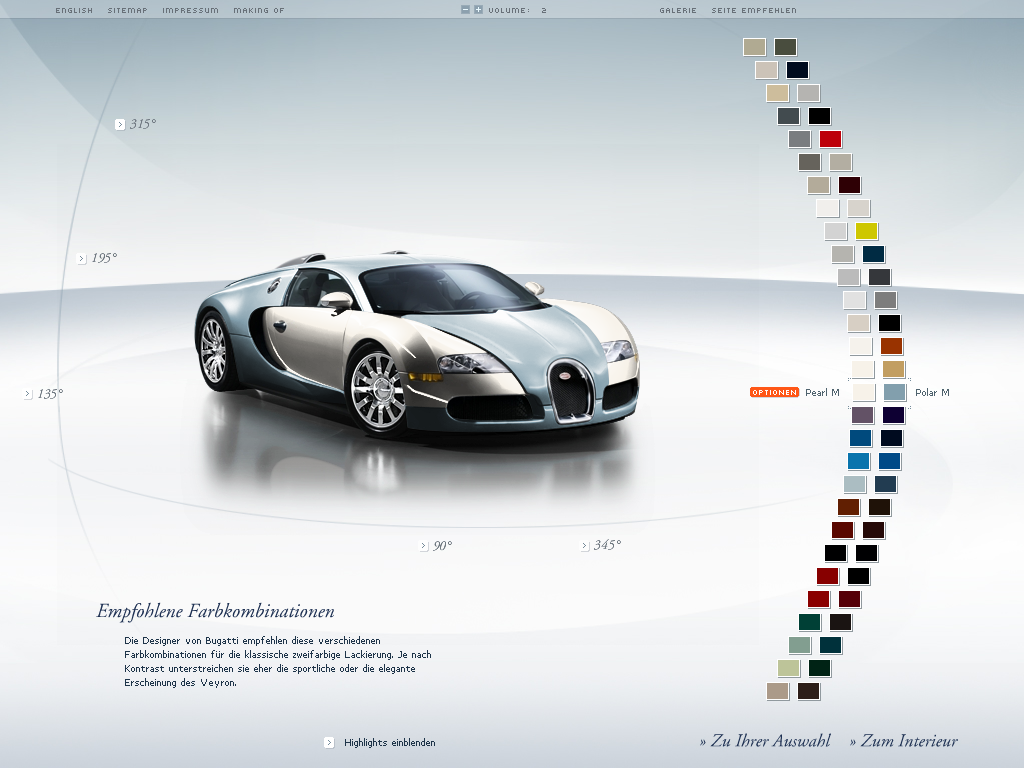Open the orange Optionen button
Image resolution: width=1024 pixels, height=768 pixels.
[x=774, y=393]
